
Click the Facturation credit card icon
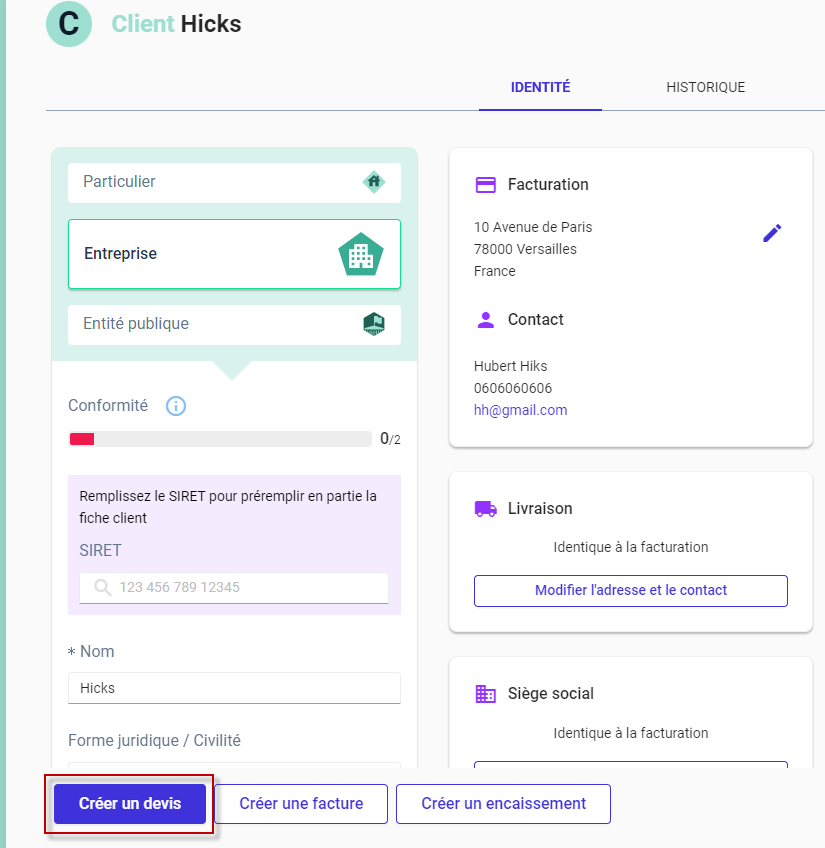[x=485, y=185]
